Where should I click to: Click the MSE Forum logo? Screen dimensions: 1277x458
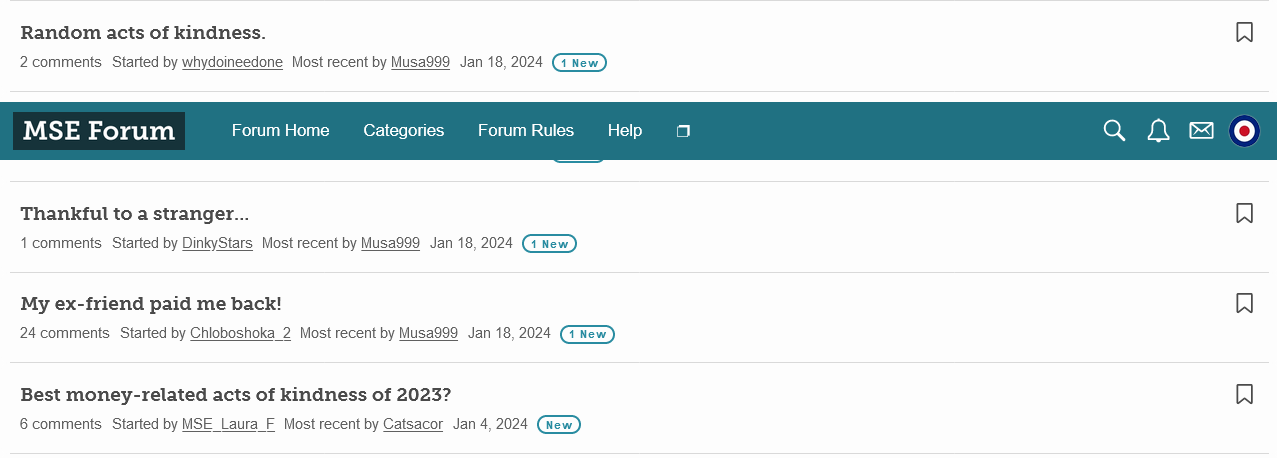99,131
